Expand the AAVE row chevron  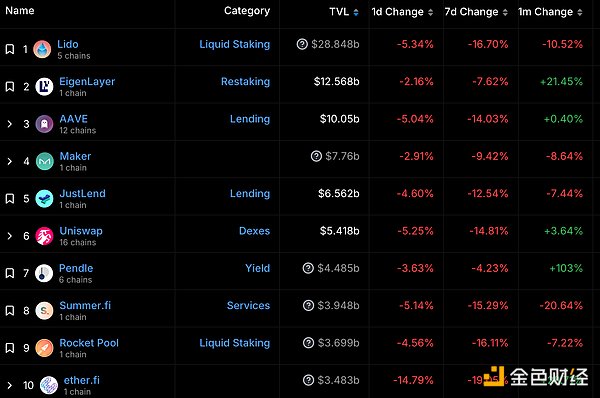(x=10, y=124)
